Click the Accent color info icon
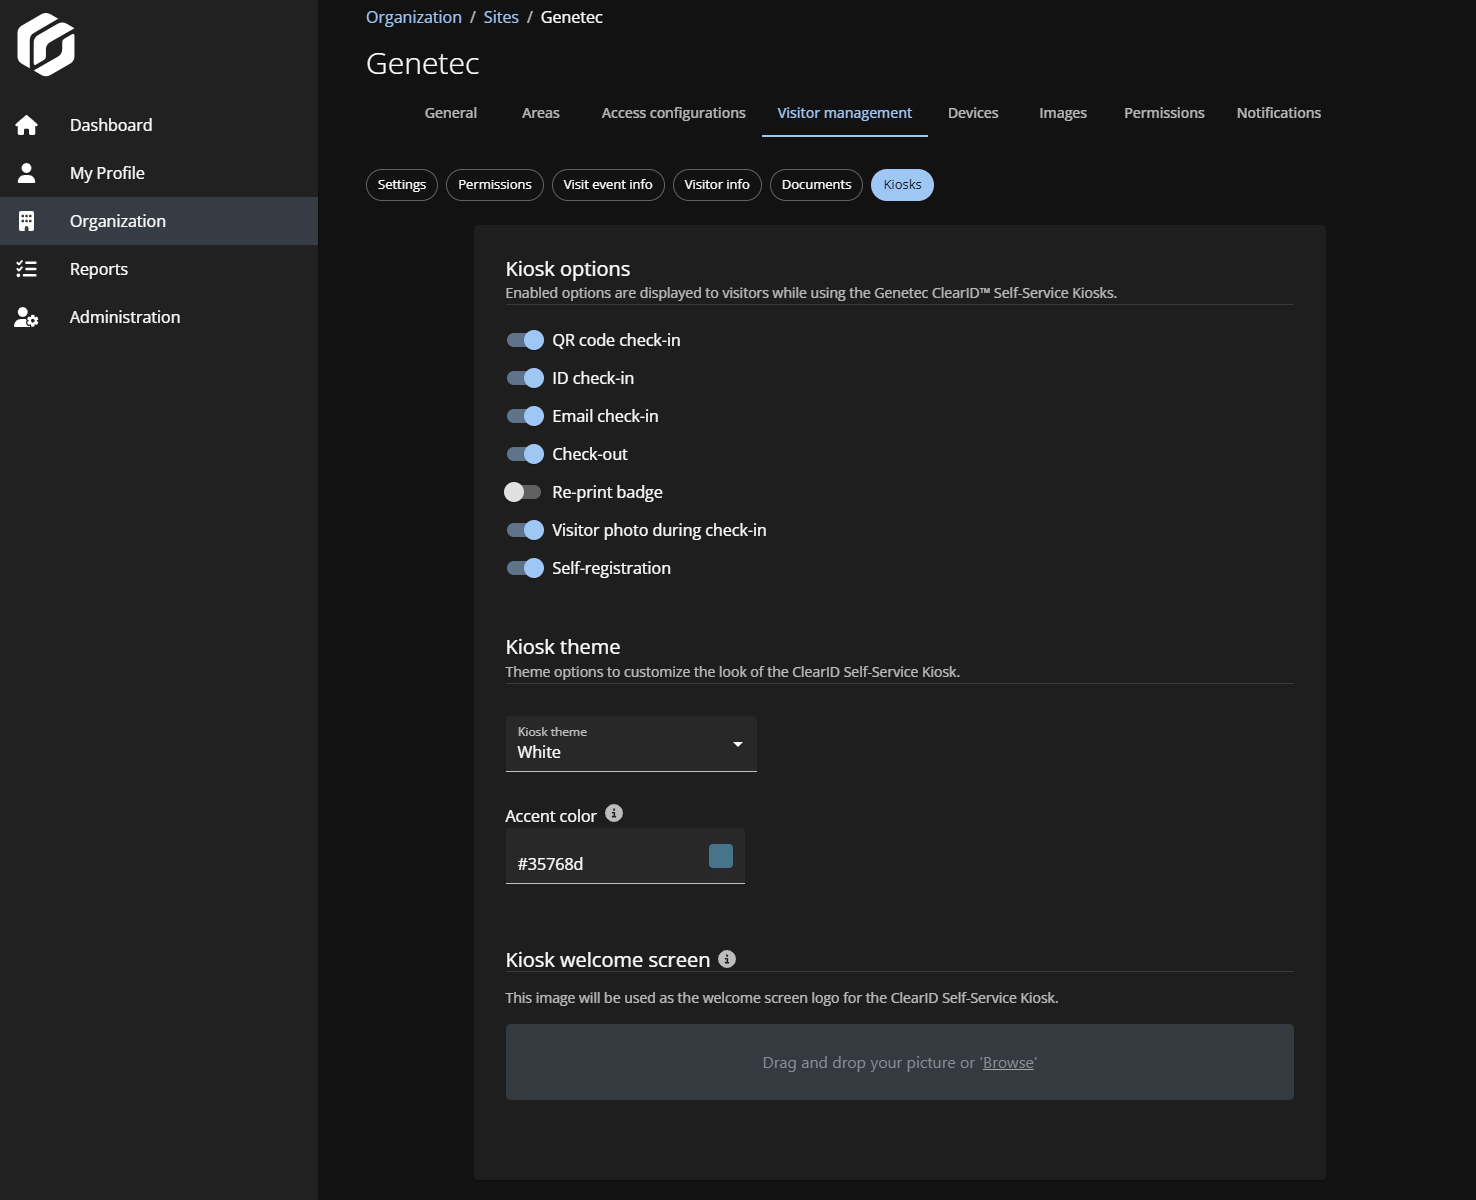Viewport: 1476px width, 1200px height. coord(614,814)
